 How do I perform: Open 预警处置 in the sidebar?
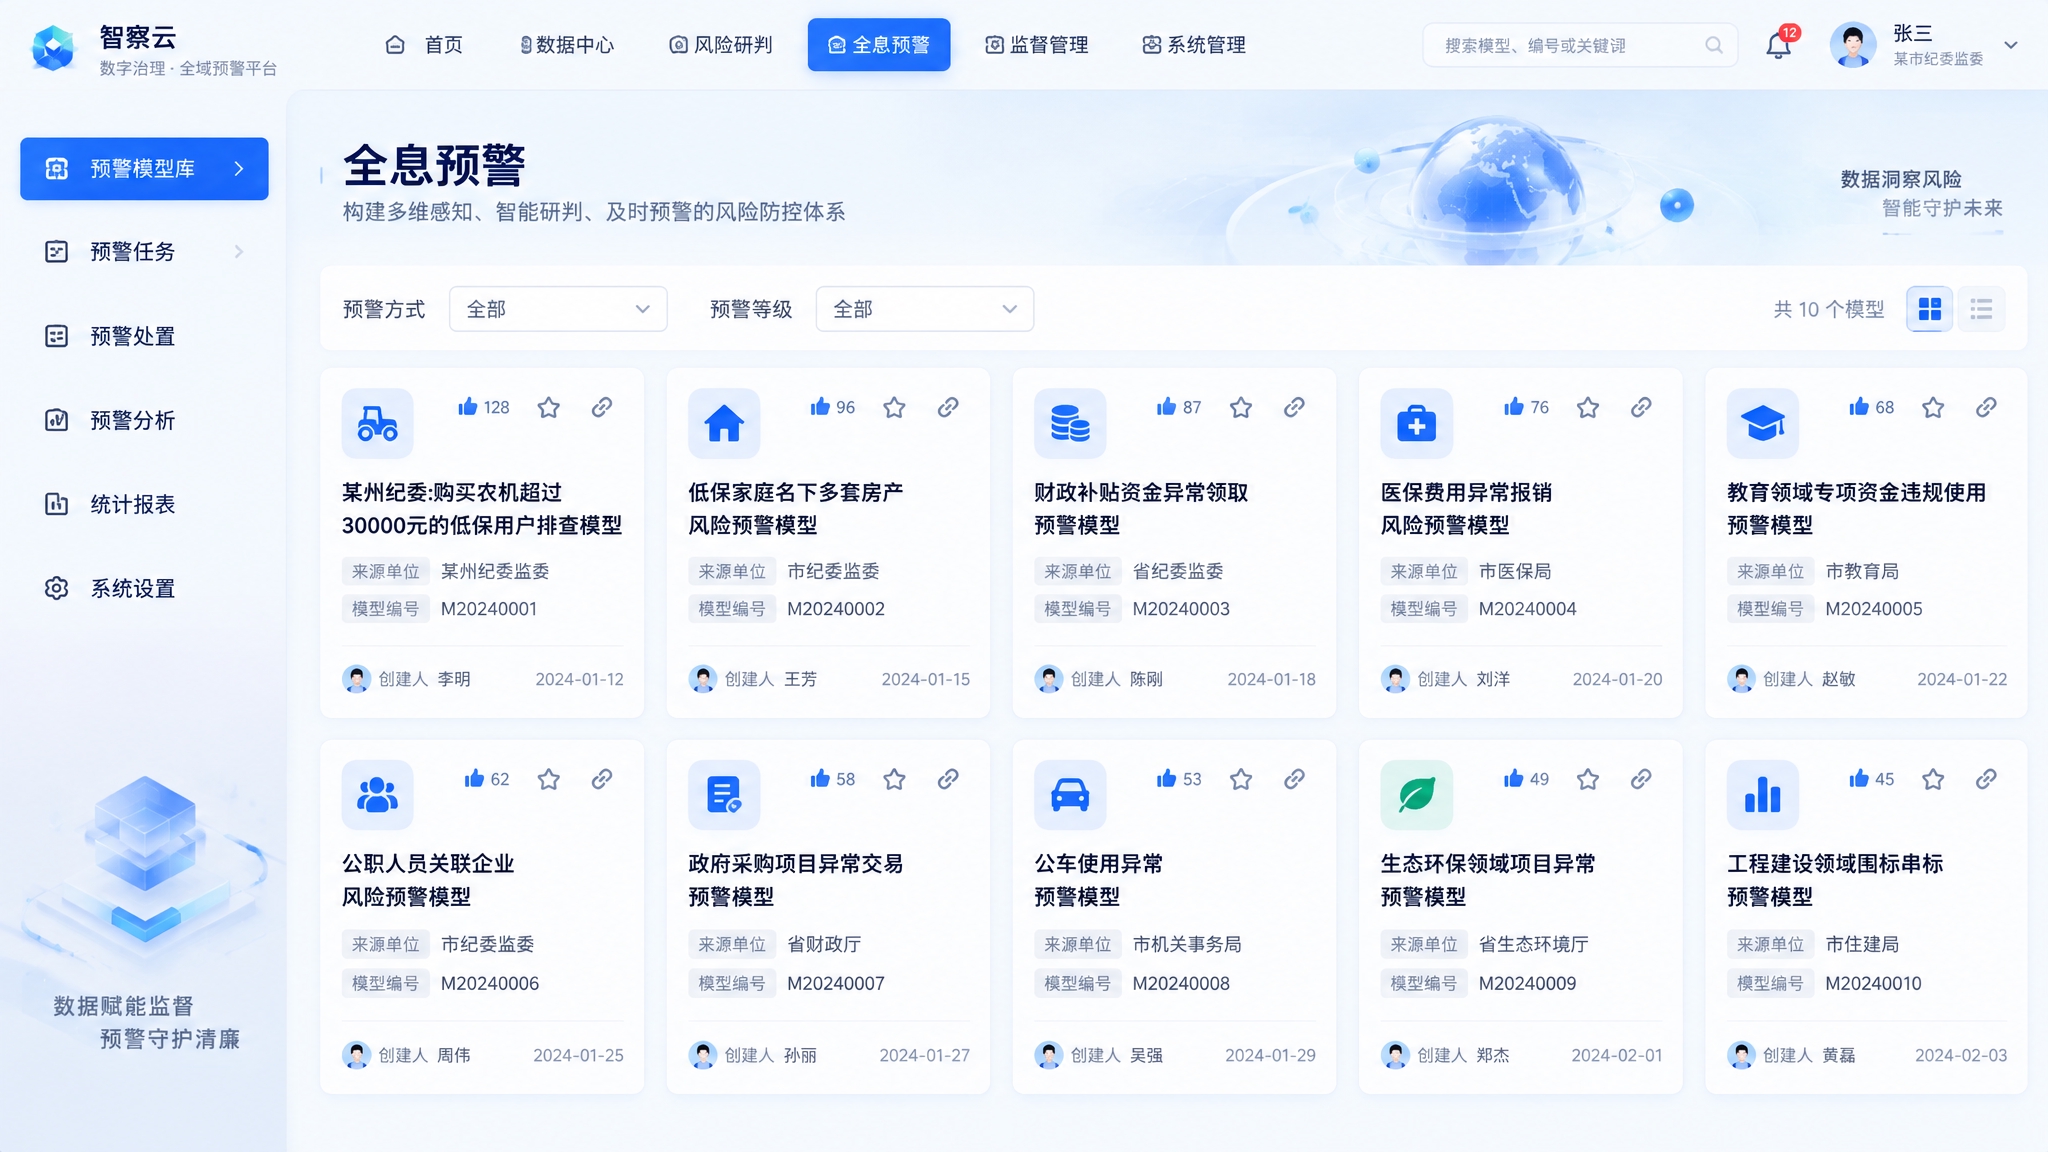click(144, 336)
